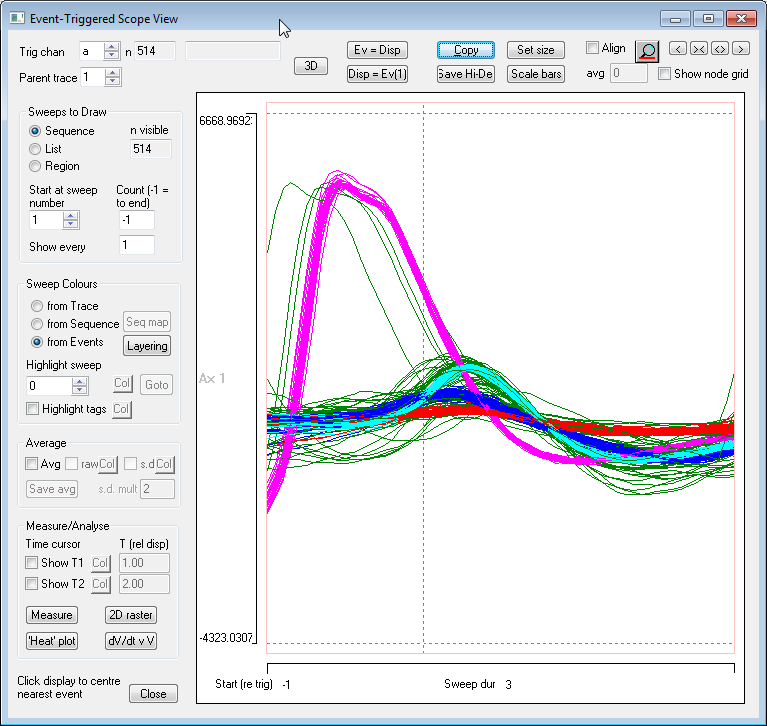Click the magnifier zoom icon button
Image resolution: width=767 pixels, height=726 pixels.
[647, 51]
